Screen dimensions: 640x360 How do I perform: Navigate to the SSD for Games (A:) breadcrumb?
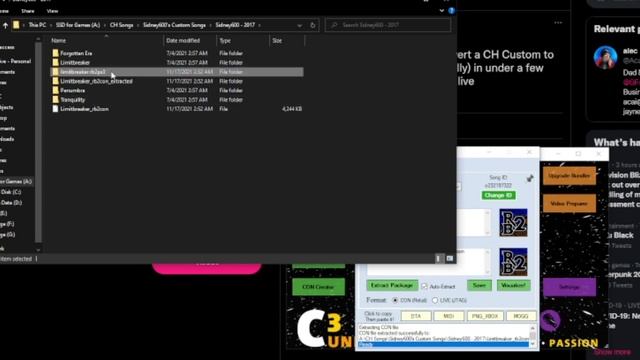(x=78, y=25)
